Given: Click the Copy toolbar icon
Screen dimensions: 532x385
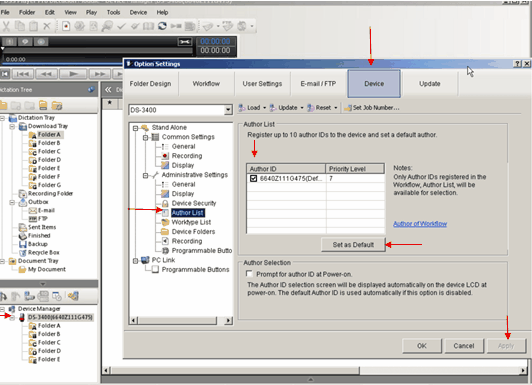Looking at the screenshot, I should pyautogui.click(x=20, y=26).
